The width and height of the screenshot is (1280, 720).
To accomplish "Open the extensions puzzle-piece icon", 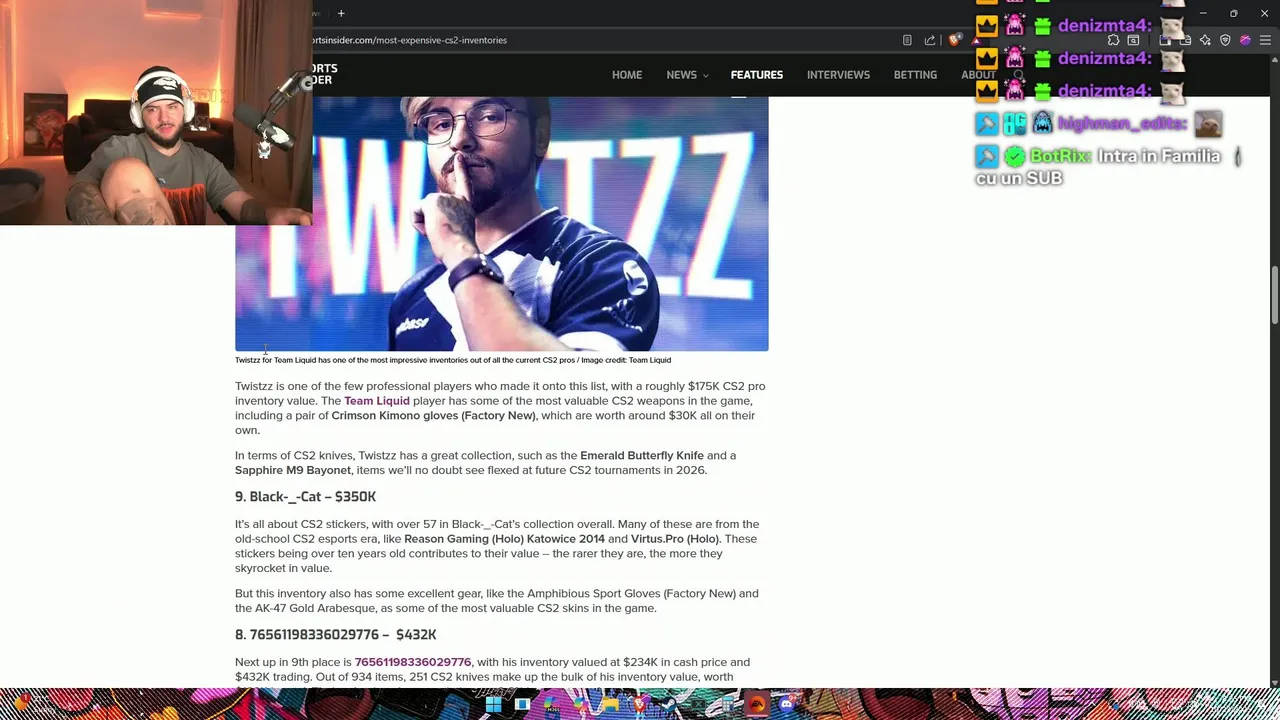I will point(1113,40).
